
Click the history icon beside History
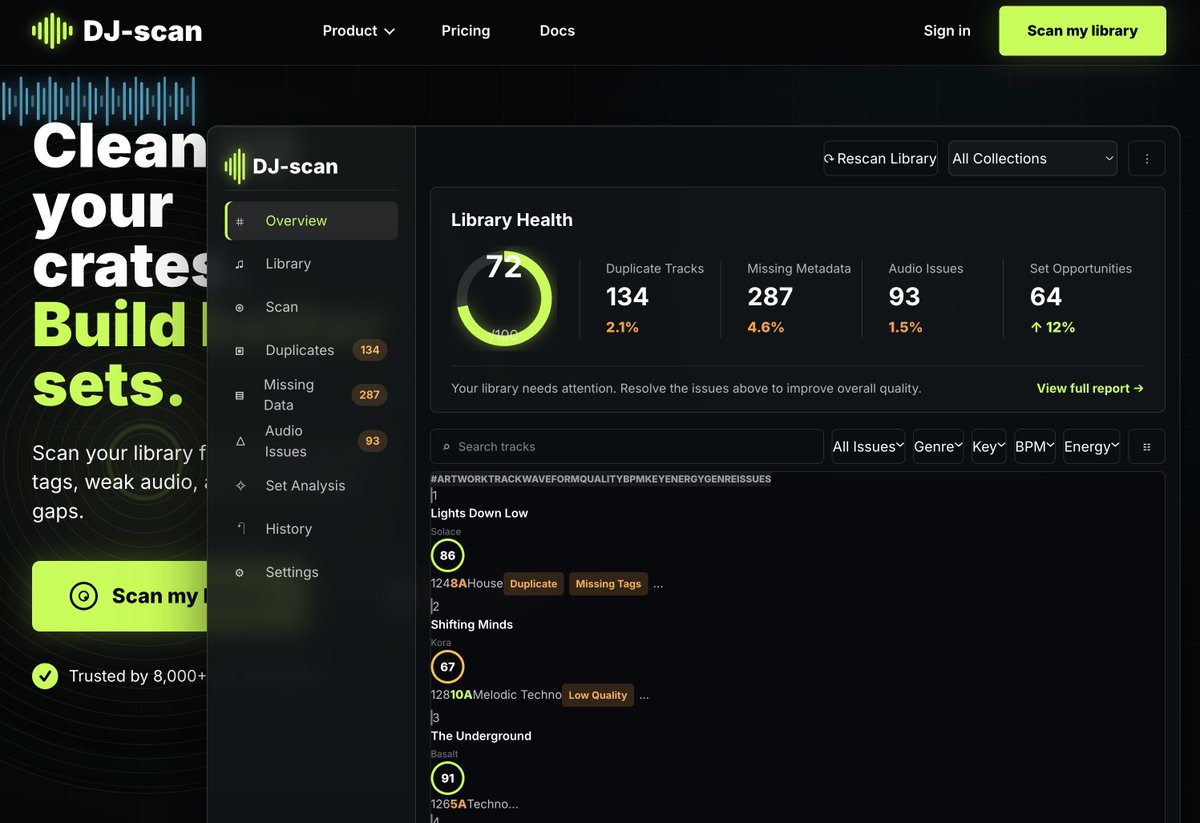point(240,529)
